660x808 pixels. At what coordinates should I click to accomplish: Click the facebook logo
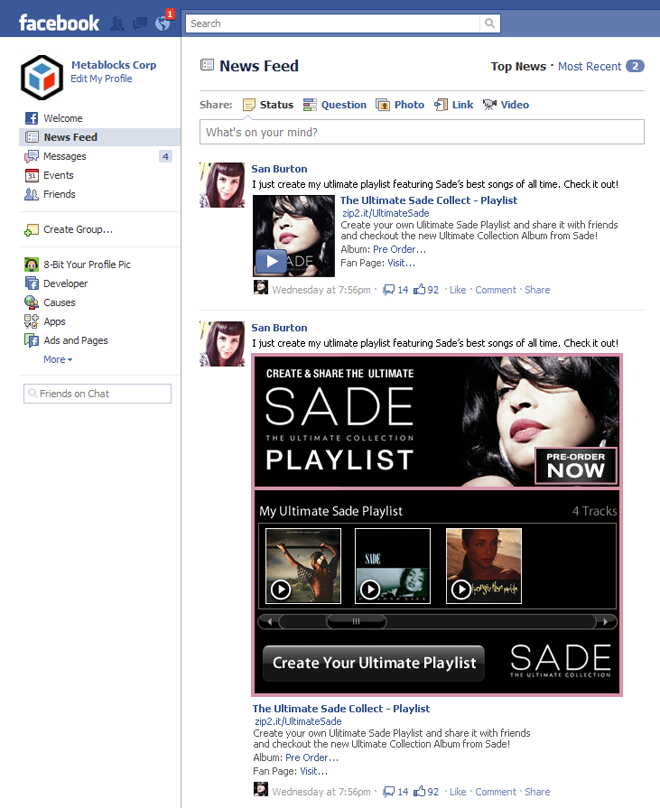(x=59, y=23)
